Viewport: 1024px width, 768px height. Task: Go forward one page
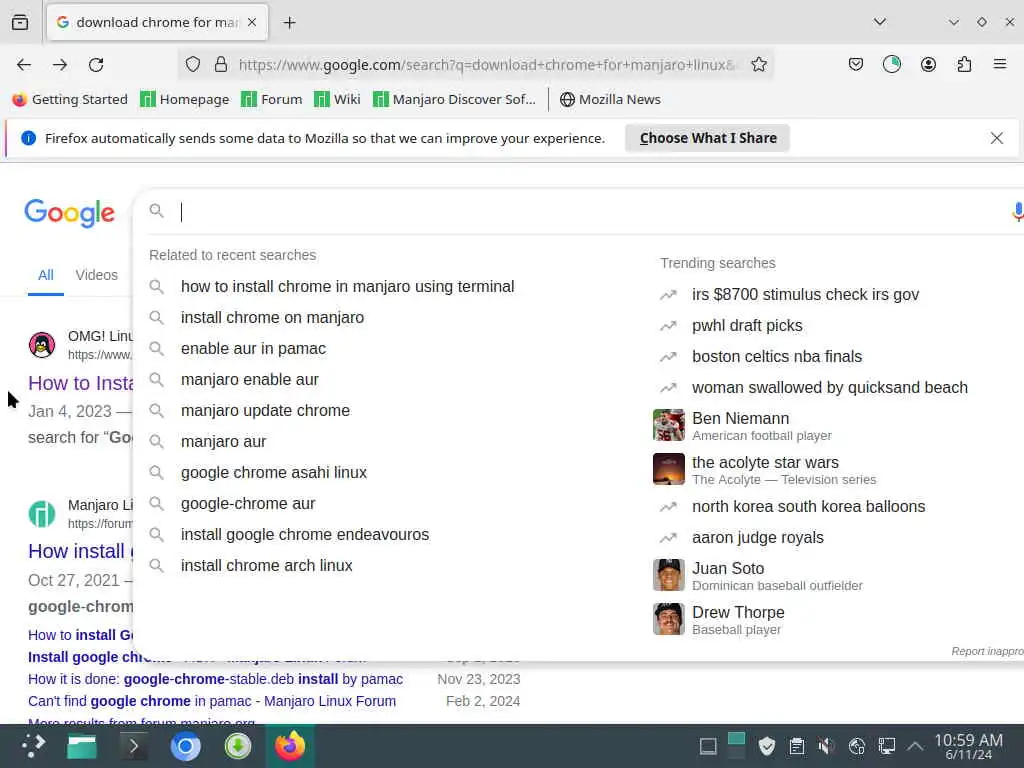click(60, 65)
